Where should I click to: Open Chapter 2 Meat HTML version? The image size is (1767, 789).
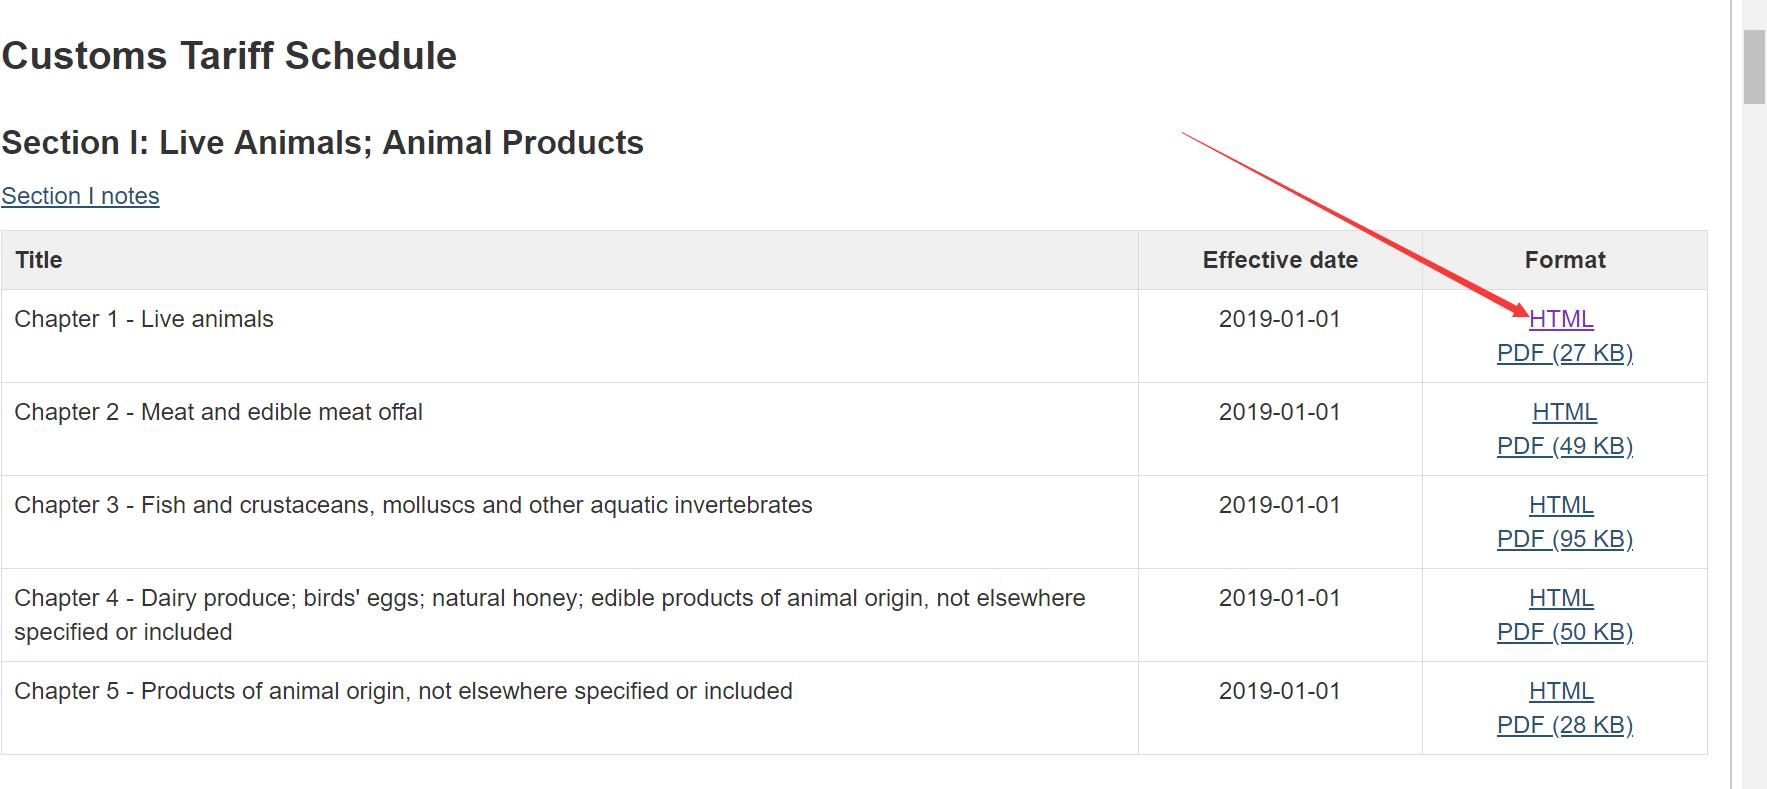click(x=1564, y=412)
